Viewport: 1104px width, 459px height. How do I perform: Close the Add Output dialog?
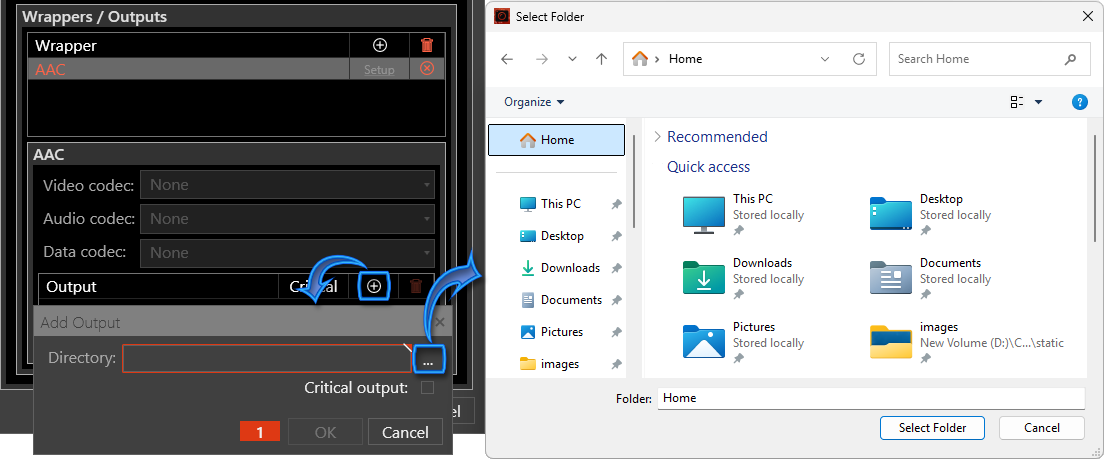click(x=440, y=322)
